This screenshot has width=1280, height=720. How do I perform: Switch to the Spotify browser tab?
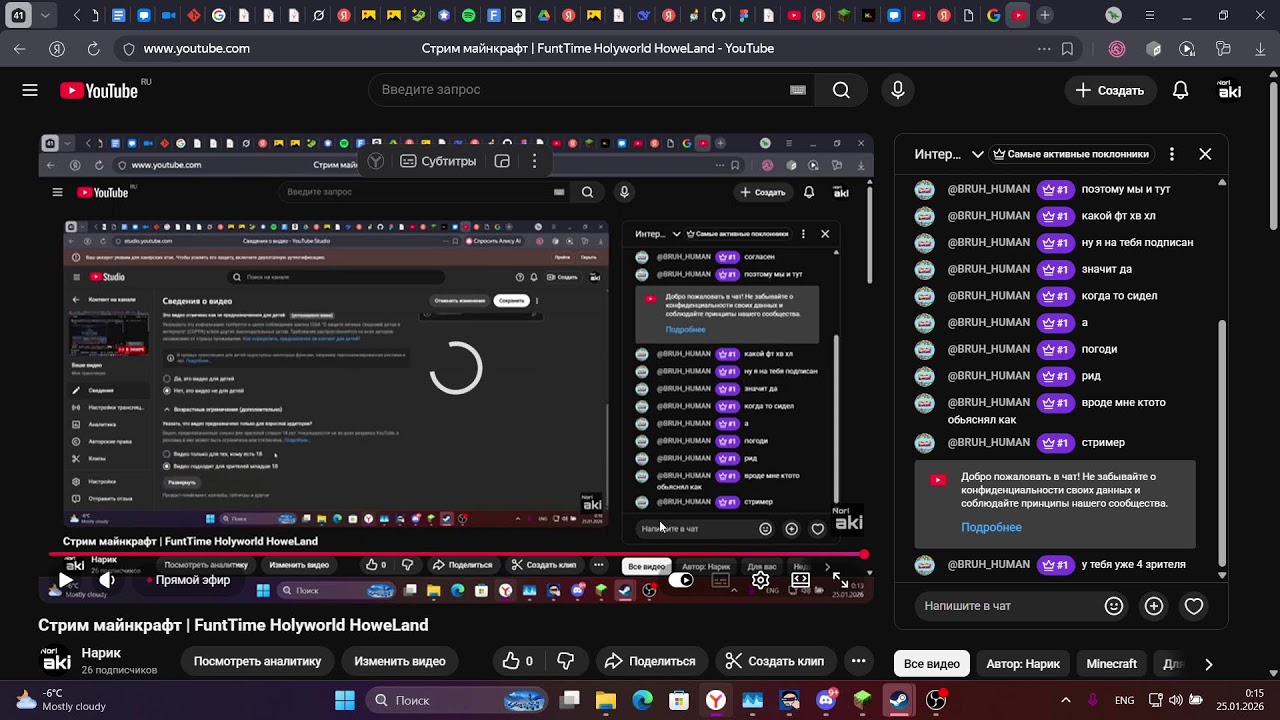coord(469,15)
